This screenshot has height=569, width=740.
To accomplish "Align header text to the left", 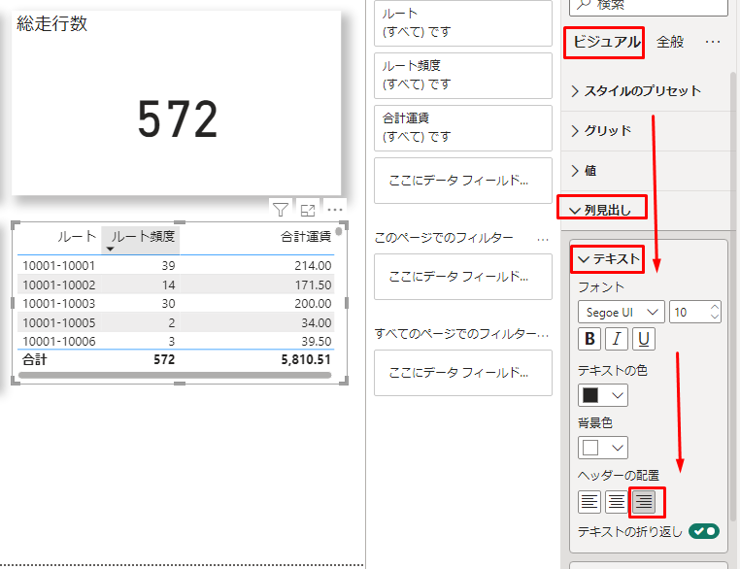I will [590, 501].
